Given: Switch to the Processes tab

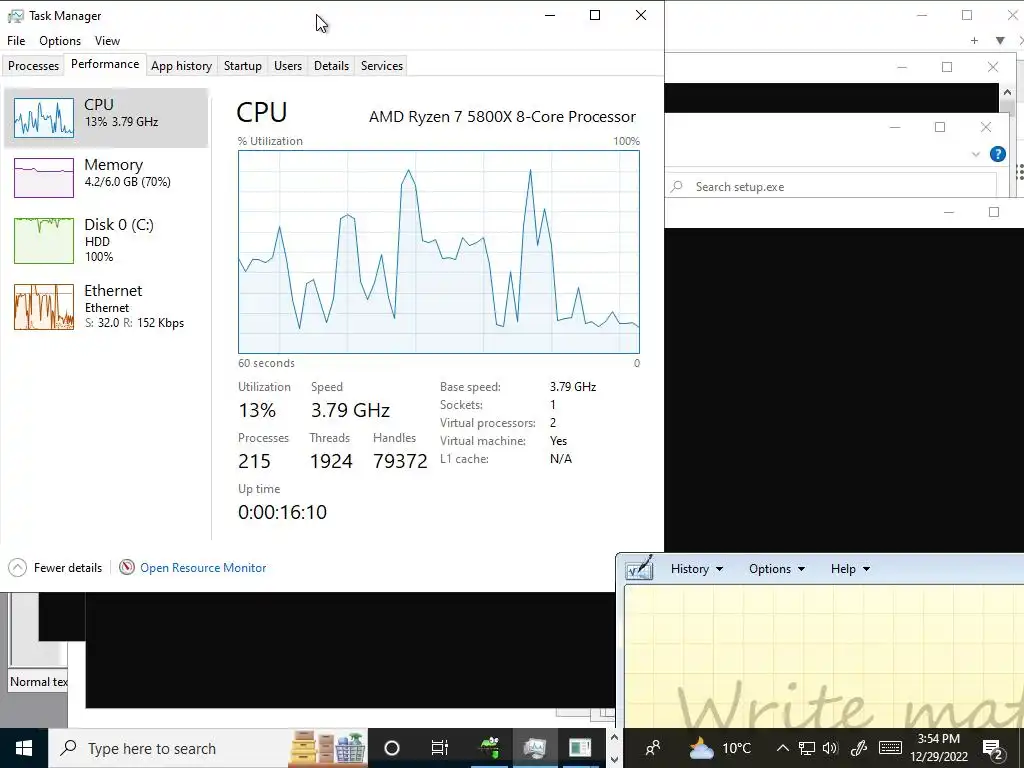Looking at the screenshot, I should pyautogui.click(x=33, y=66).
